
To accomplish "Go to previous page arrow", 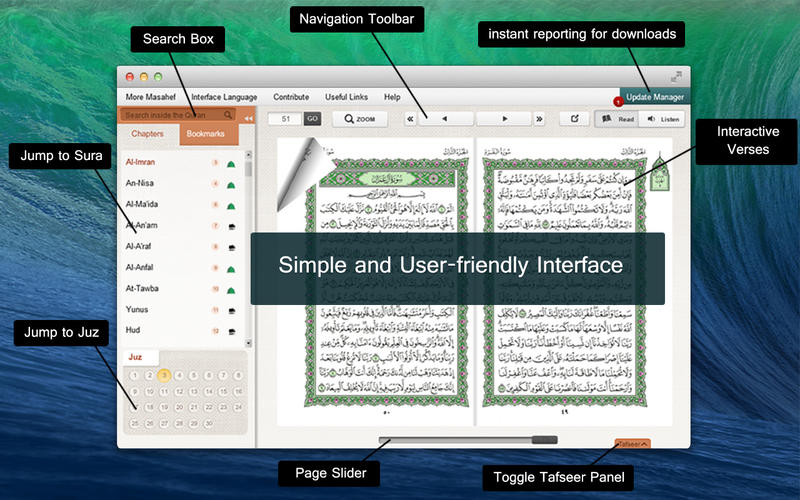I will coord(445,119).
